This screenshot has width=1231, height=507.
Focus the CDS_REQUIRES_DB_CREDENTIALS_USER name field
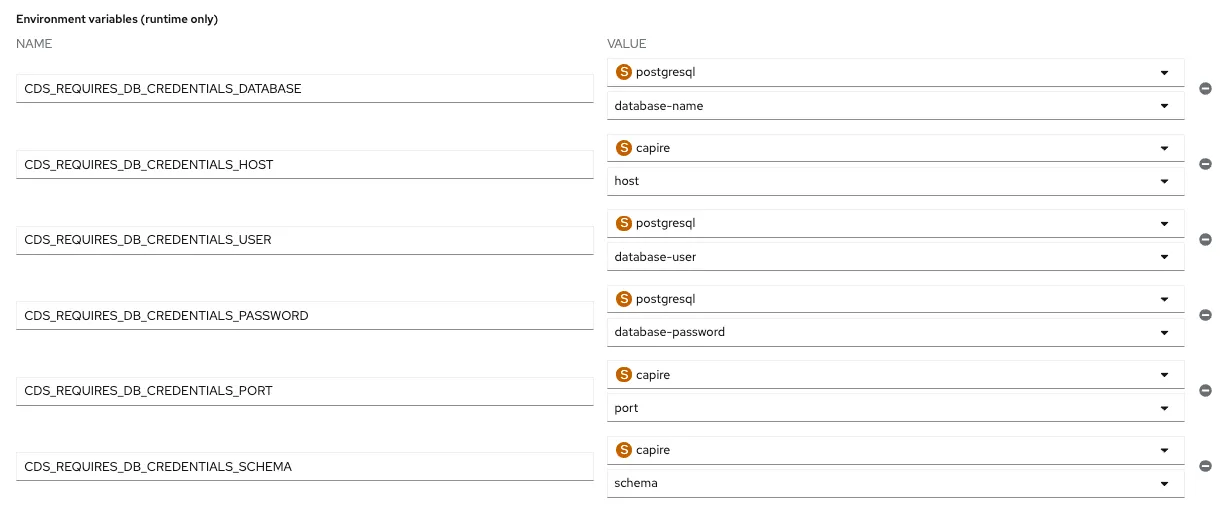point(305,240)
